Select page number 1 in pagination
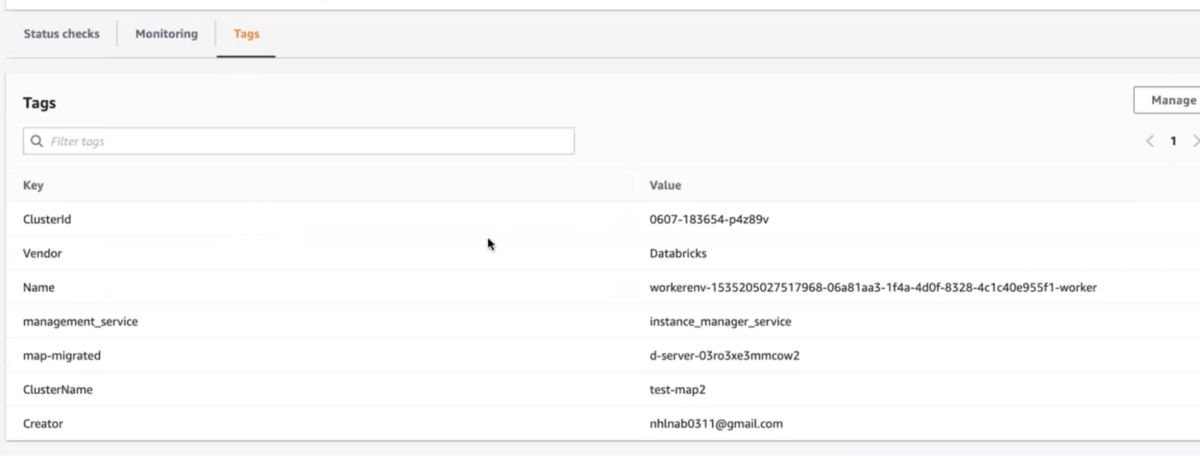The height and width of the screenshot is (456, 1200). pyautogui.click(x=1173, y=141)
